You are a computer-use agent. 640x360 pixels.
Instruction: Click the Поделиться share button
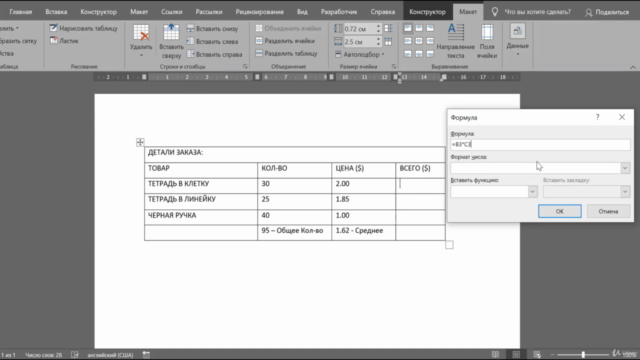pyautogui.click(x=607, y=12)
